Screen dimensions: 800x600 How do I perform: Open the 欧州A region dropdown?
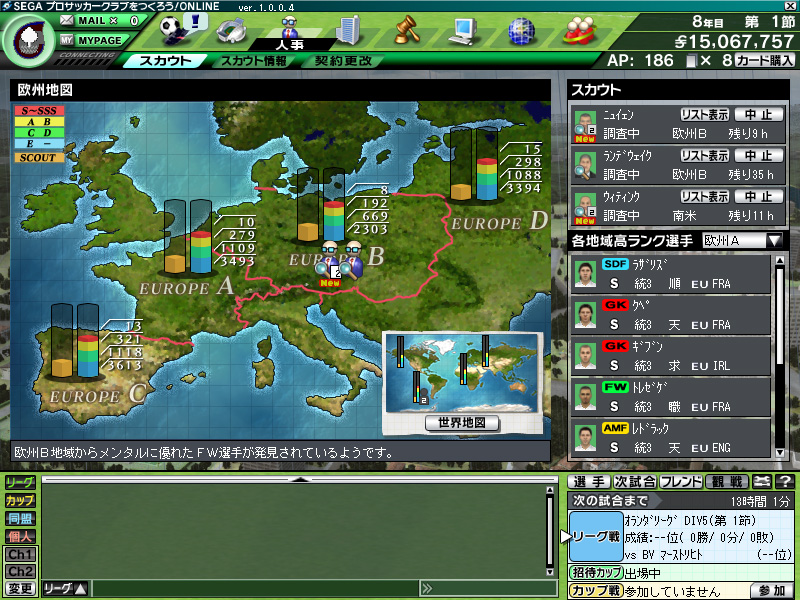coord(742,240)
